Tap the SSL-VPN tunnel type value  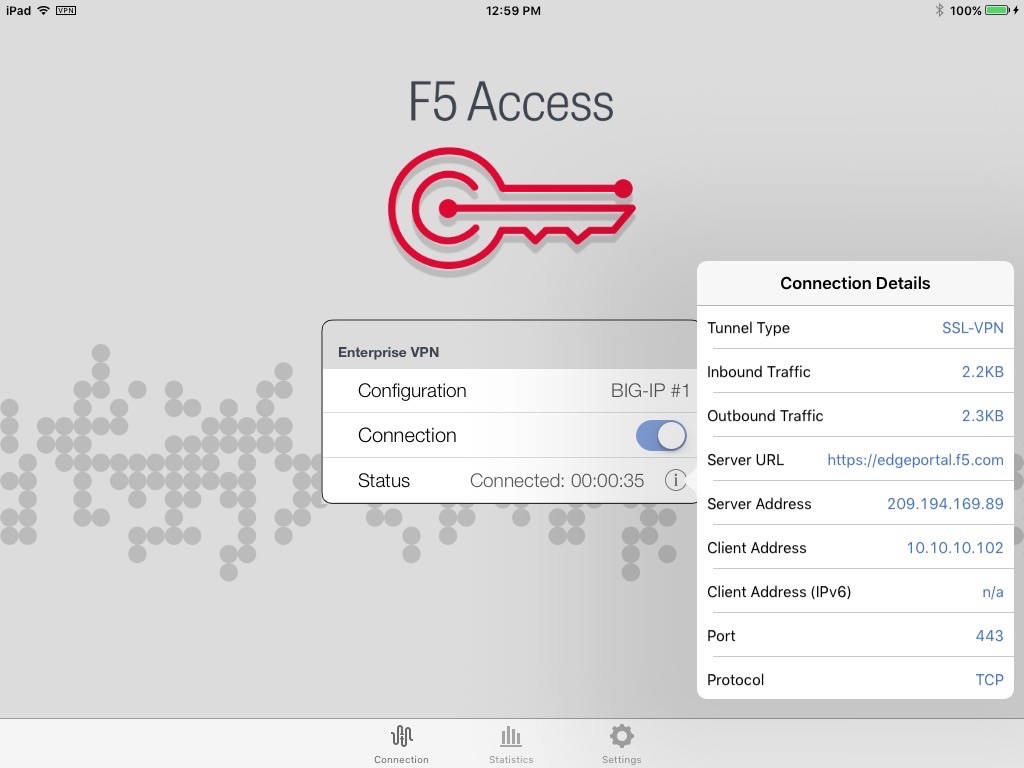tap(972, 328)
